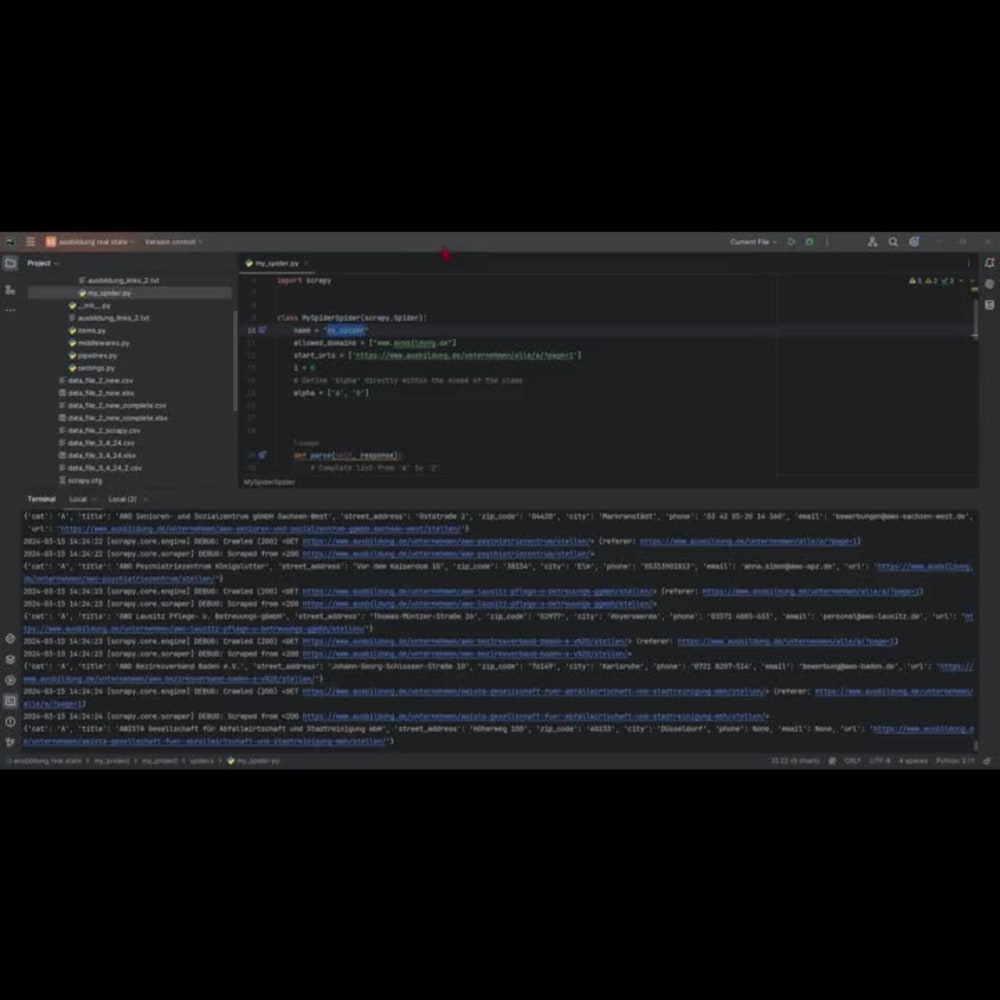The image size is (1000, 1000).
Task: Open more run actions menu
Action: [x=827, y=242]
